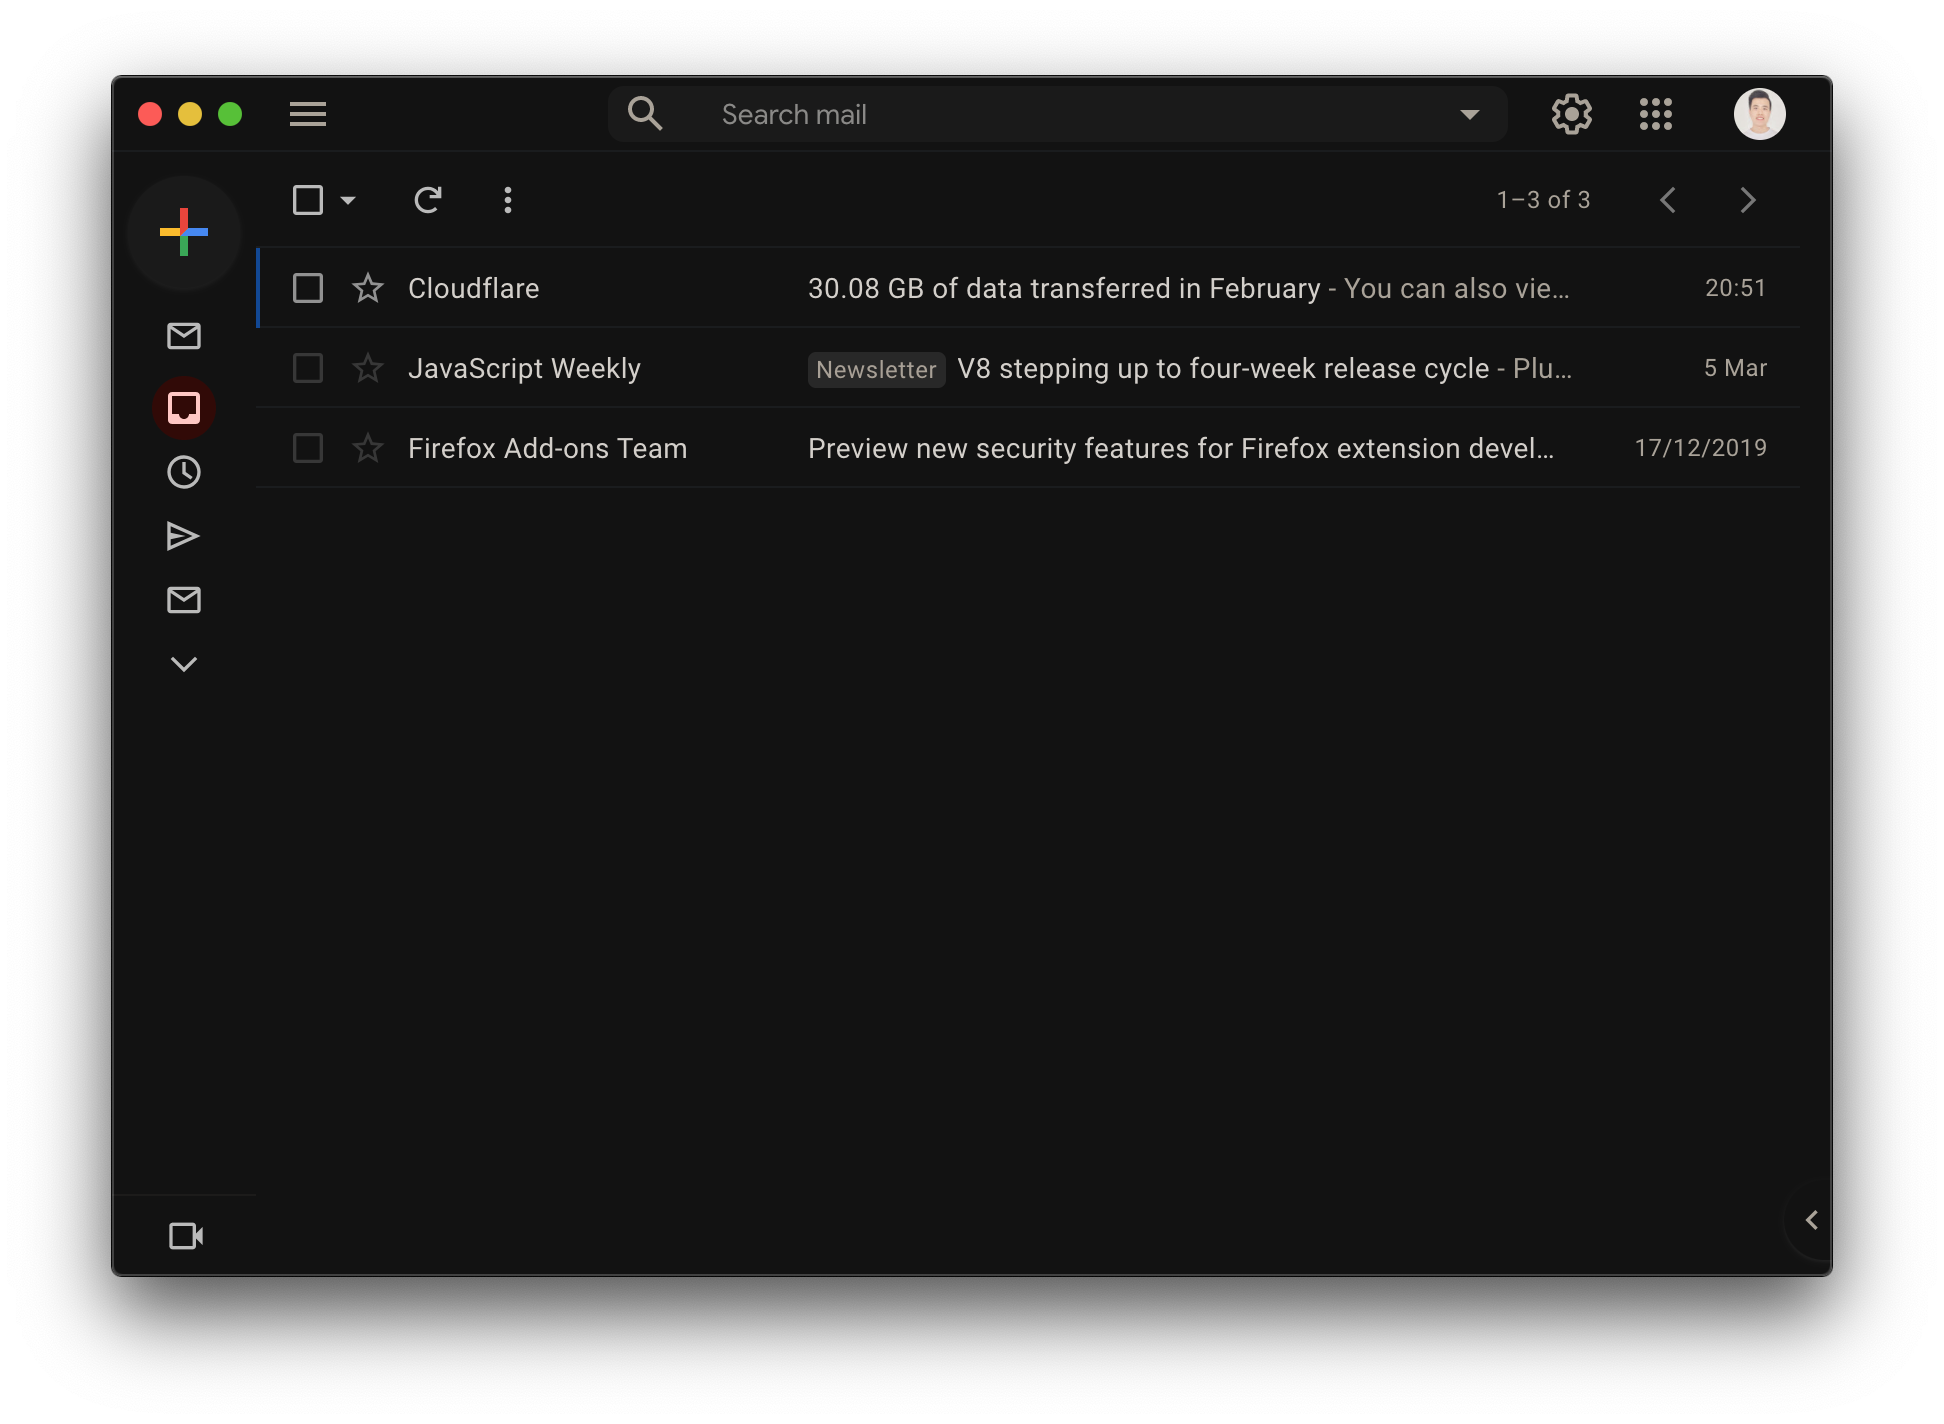The width and height of the screenshot is (1944, 1424).
Task: Open the Snoozed clock icon in sidebar
Action: 184,472
